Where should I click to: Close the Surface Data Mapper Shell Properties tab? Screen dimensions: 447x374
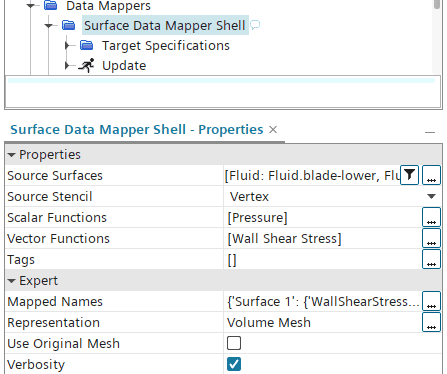coord(273,130)
